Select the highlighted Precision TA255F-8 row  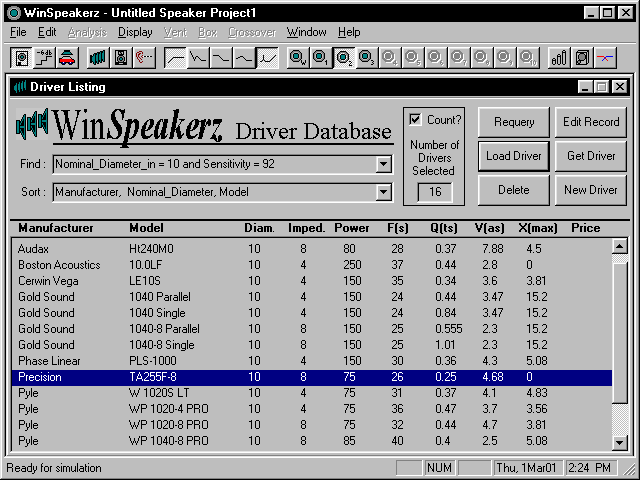[312, 377]
